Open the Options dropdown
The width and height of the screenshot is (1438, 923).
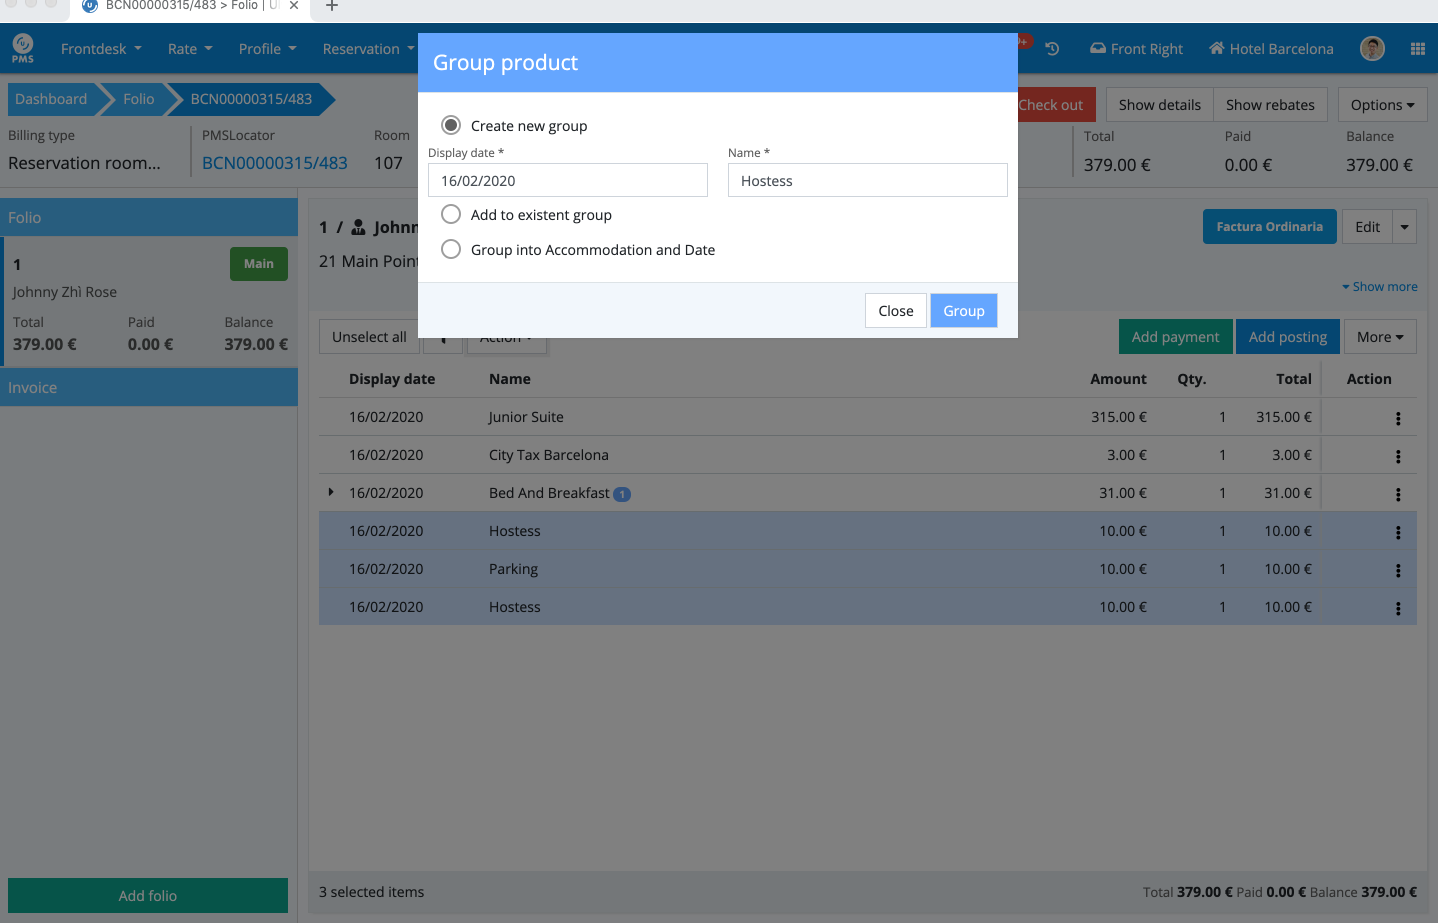[1382, 105]
